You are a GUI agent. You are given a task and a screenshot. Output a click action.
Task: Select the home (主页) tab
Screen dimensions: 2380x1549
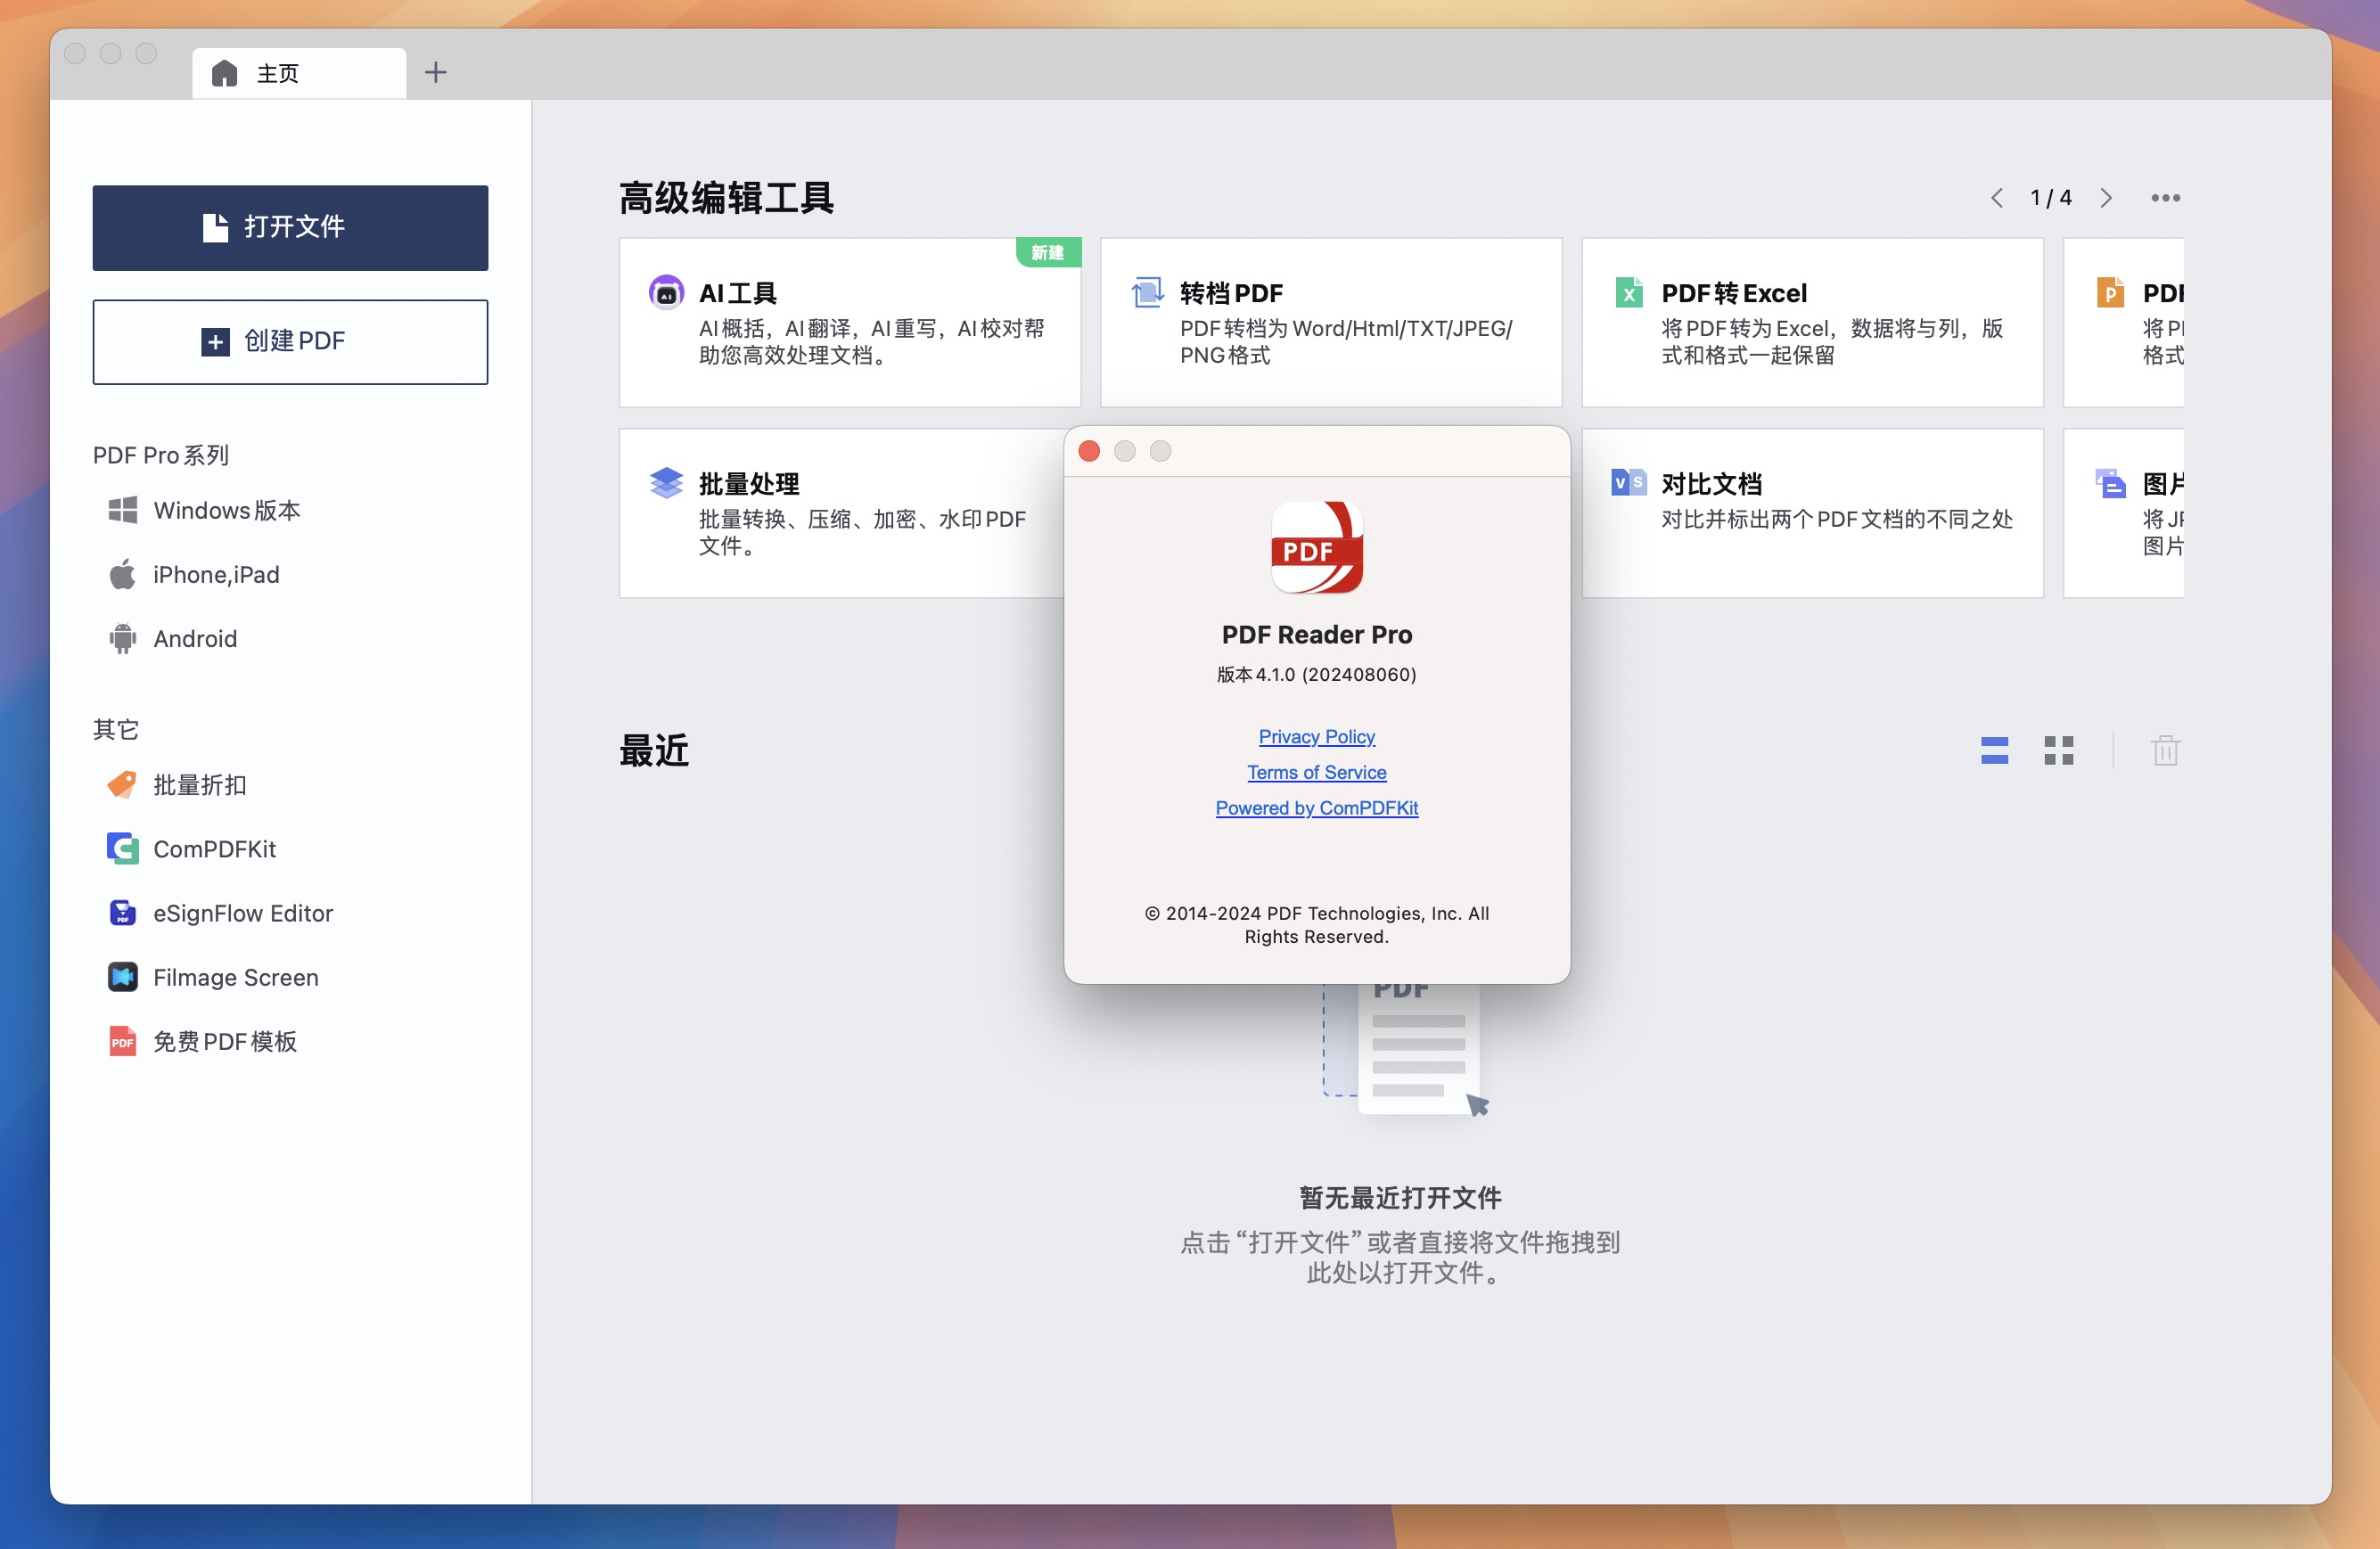click(299, 73)
